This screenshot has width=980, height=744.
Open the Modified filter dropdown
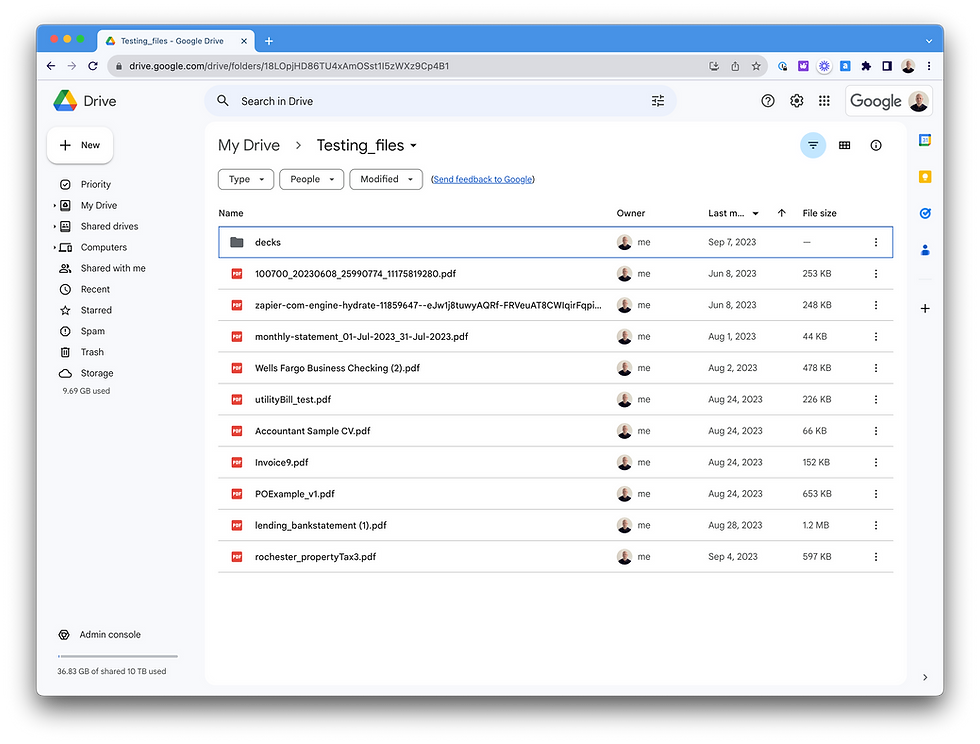(386, 179)
